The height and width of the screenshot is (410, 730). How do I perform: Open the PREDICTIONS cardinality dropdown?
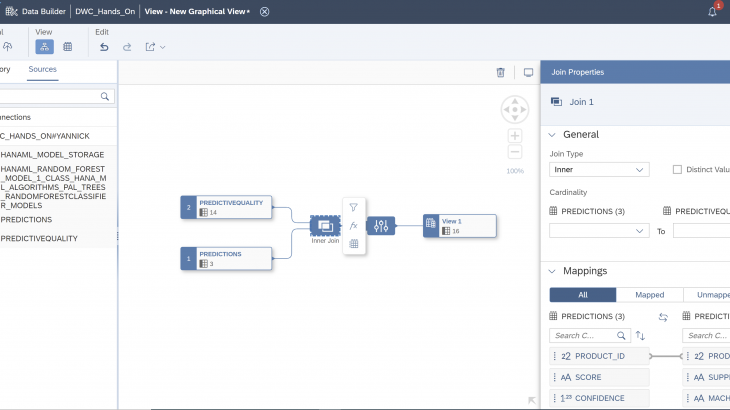(x=599, y=231)
